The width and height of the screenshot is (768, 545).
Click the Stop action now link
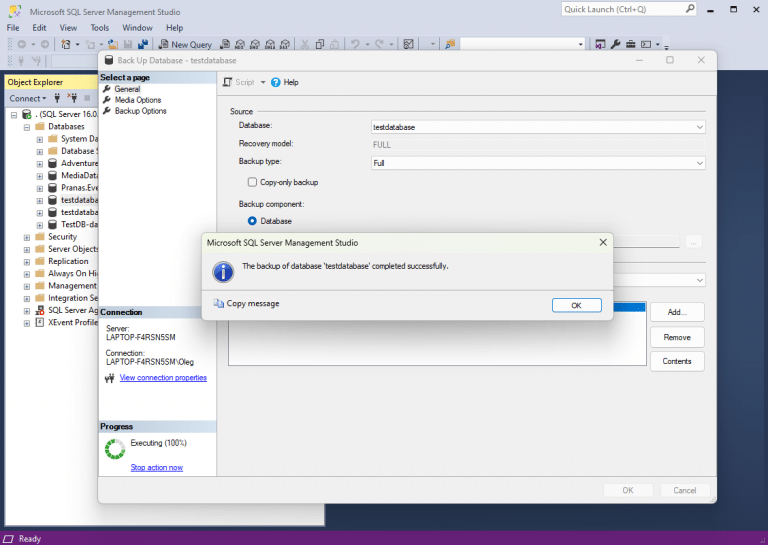[157, 468]
